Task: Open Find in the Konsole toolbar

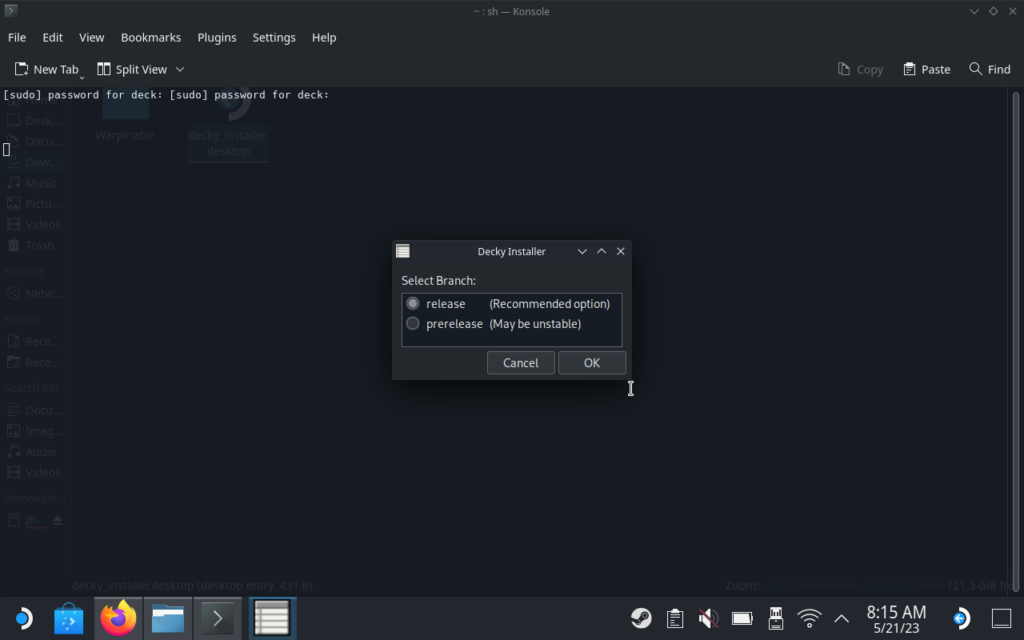Action: 989,69
